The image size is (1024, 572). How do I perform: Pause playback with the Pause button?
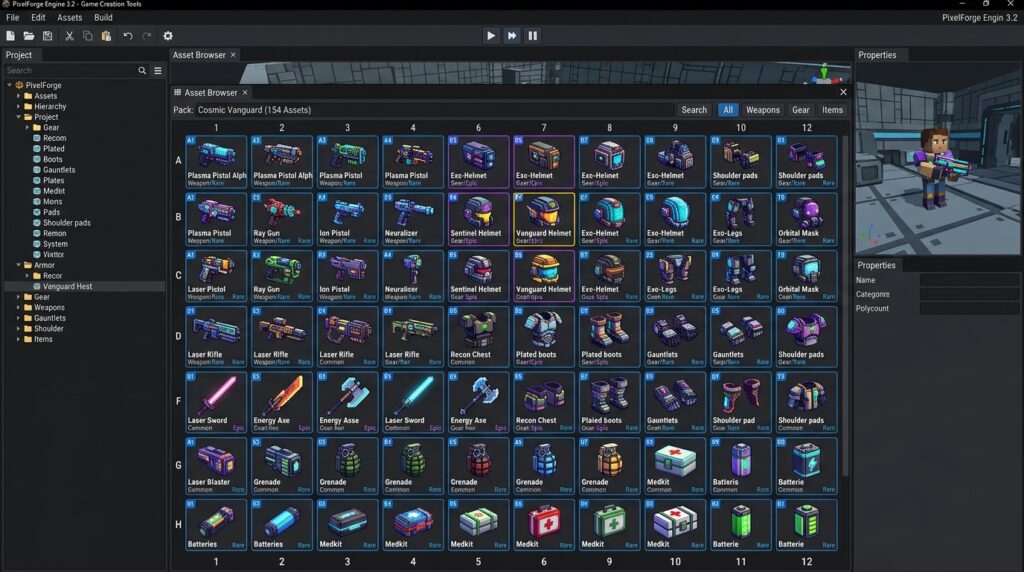click(x=533, y=36)
